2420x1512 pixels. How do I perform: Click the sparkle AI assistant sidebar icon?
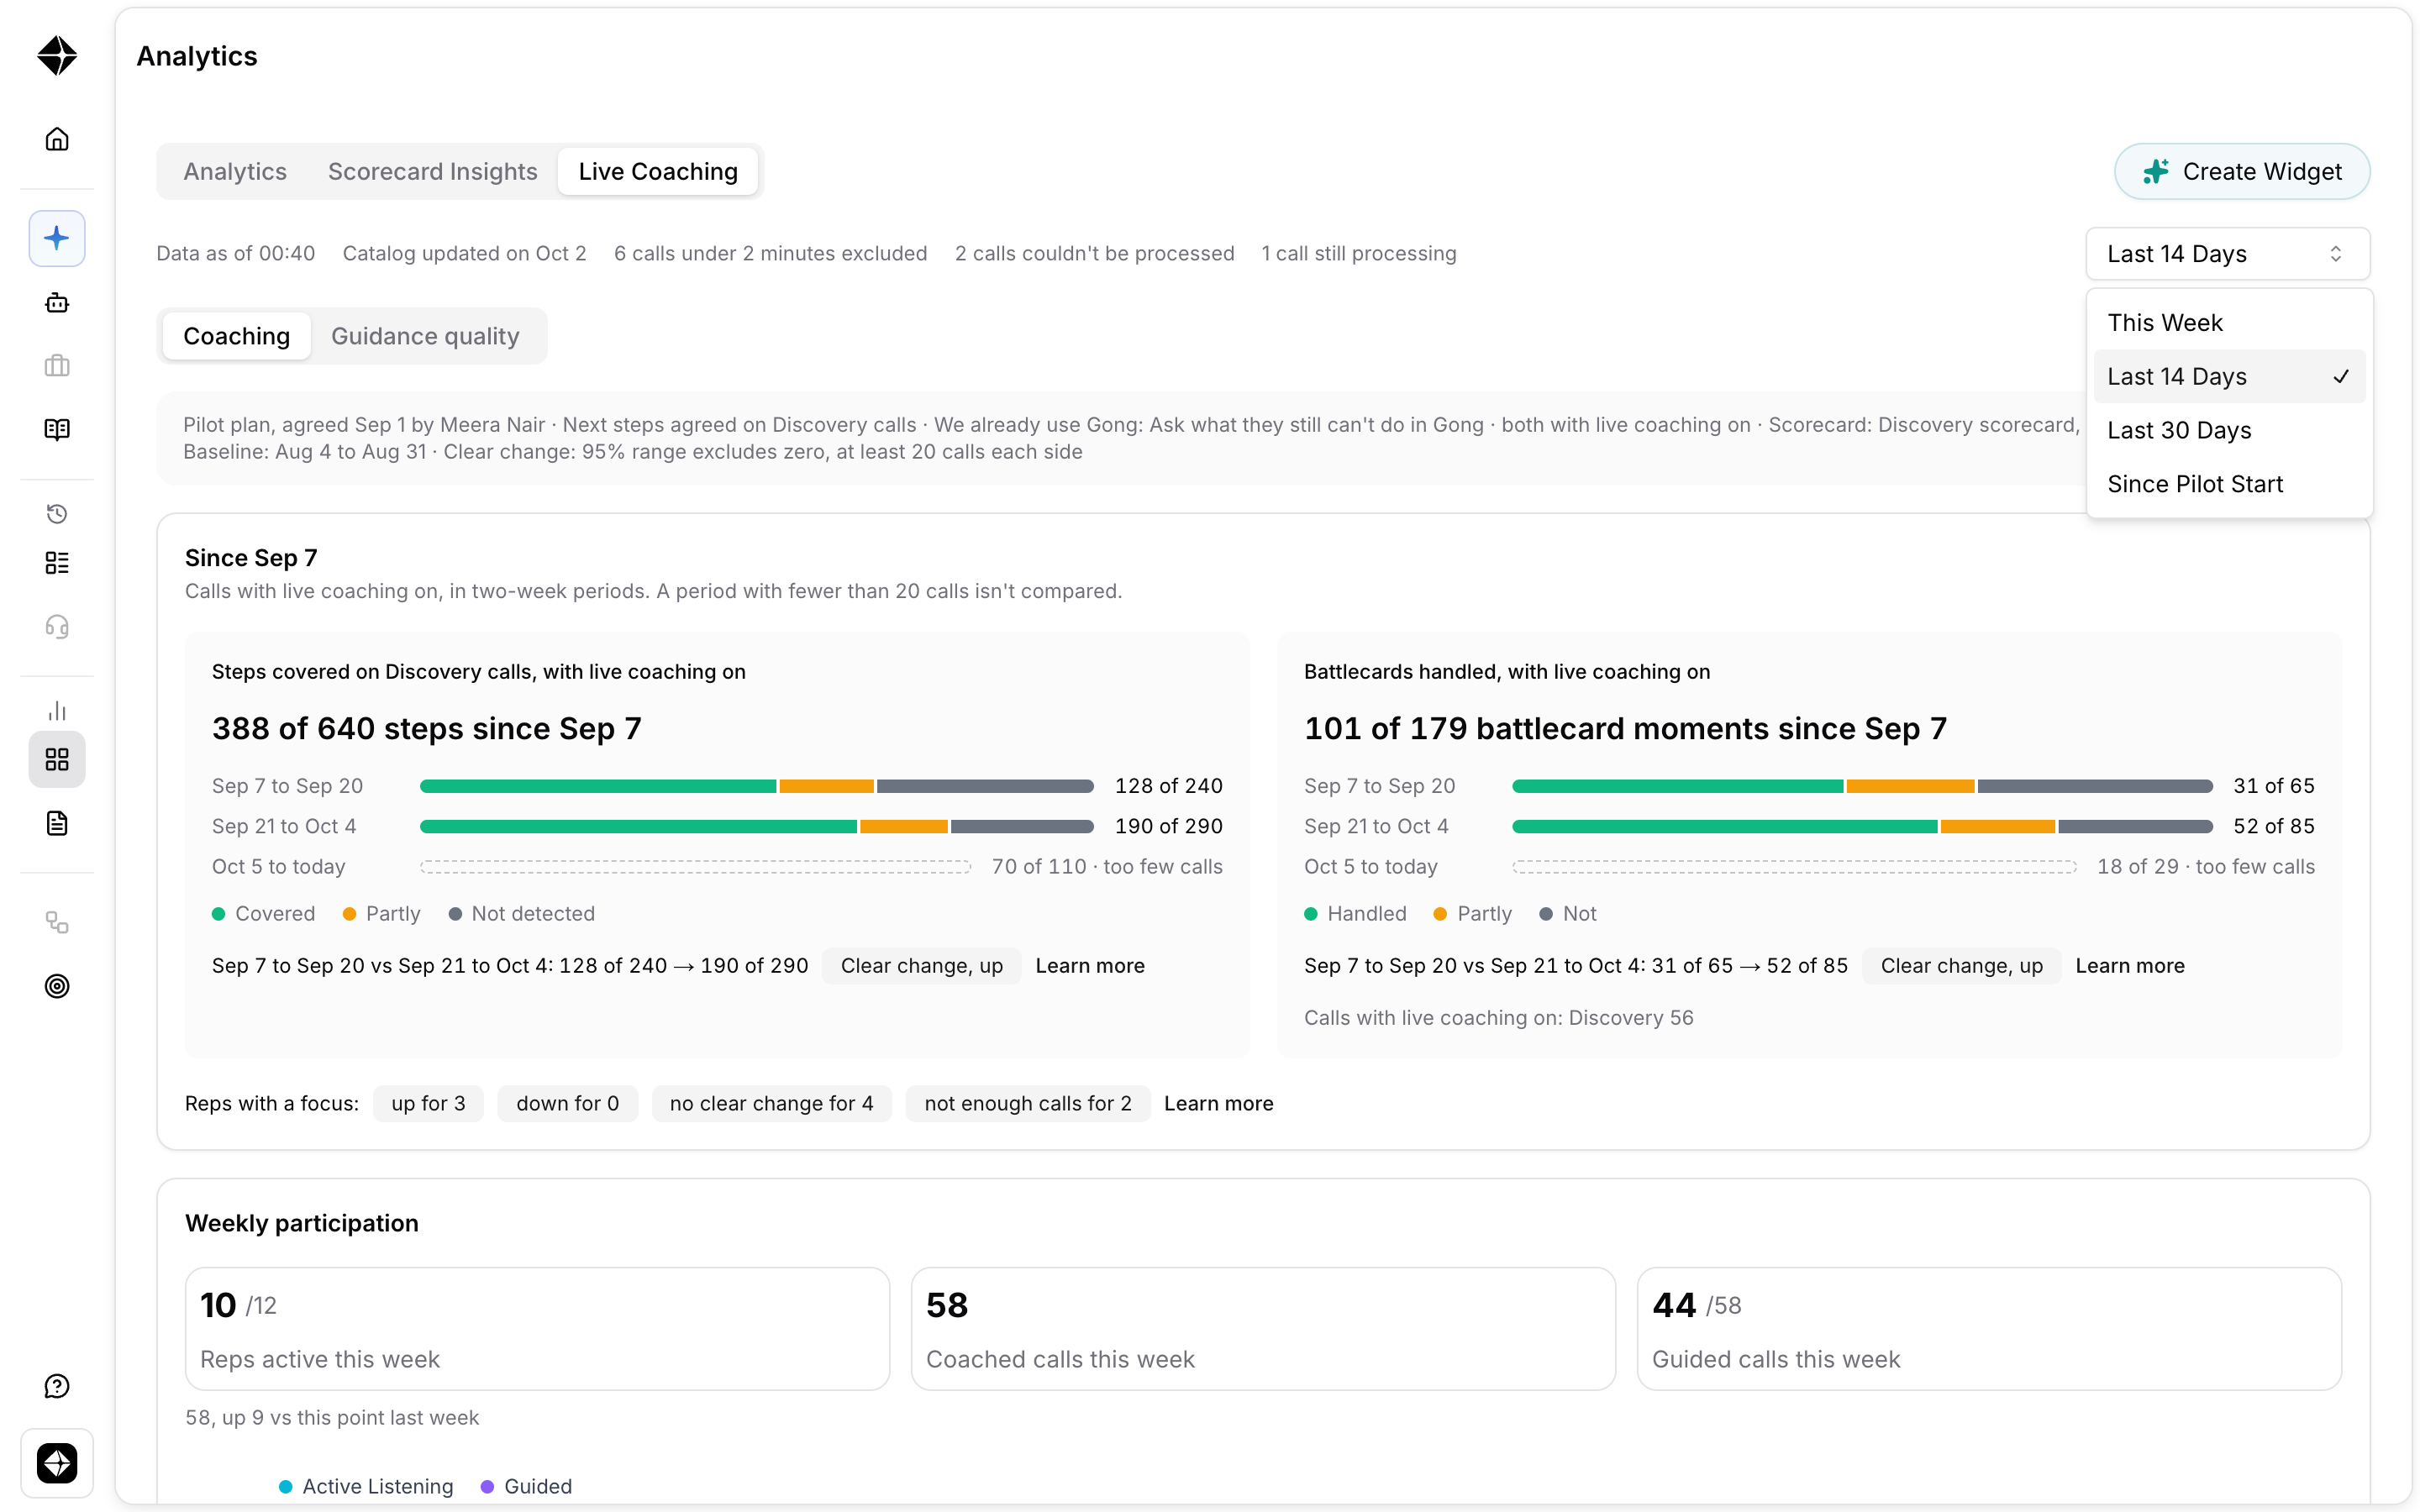57,238
